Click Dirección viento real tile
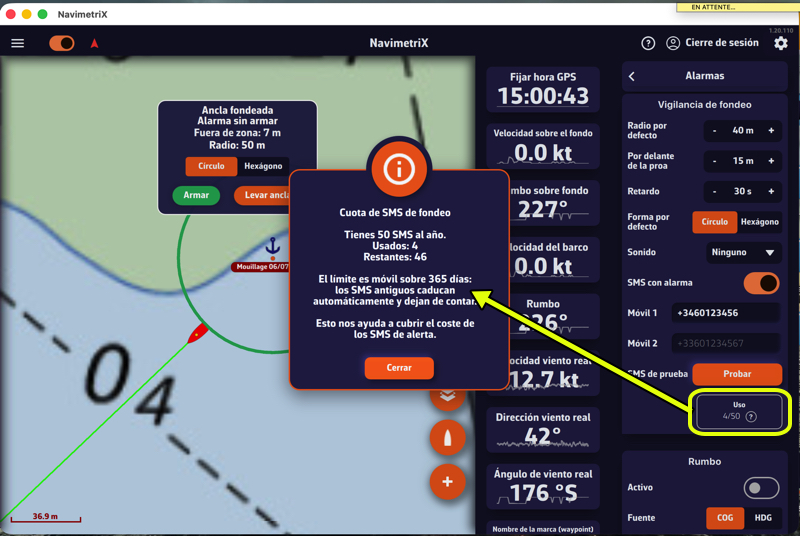This screenshot has width=800, height=536. point(543,430)
